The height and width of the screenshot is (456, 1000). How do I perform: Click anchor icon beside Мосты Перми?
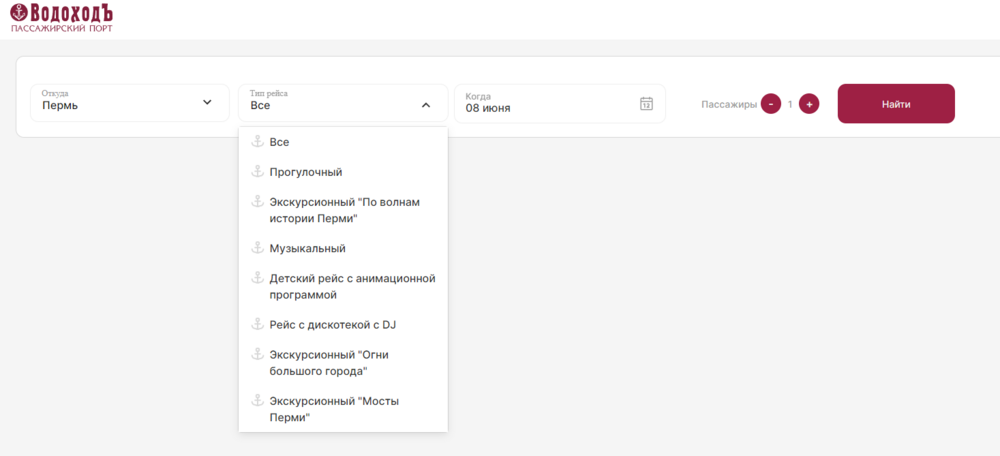[257, 401]
